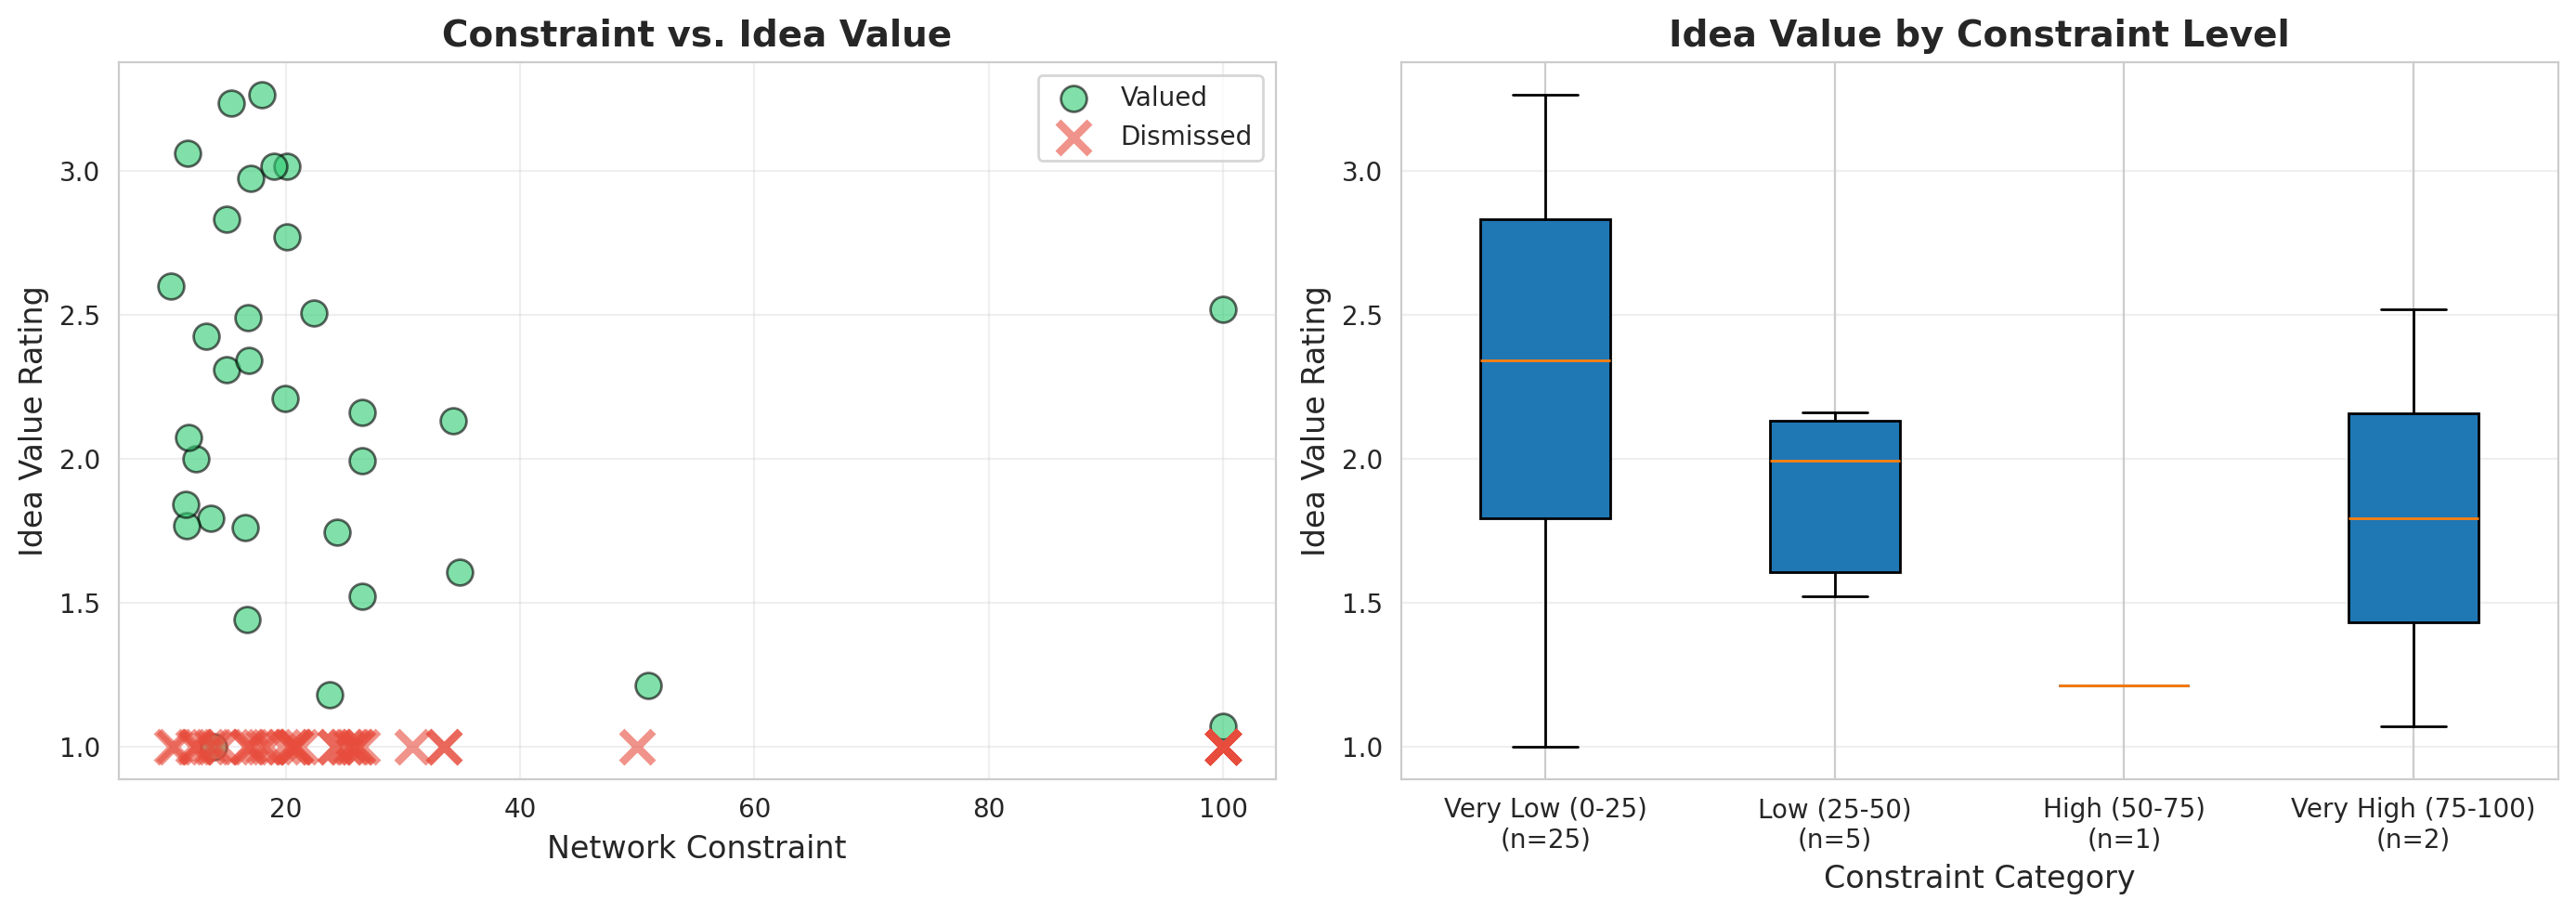The image size is (2576, 913).
Task: Click the "Constraint Category" axis label
Action: [x=1978, y=878]
